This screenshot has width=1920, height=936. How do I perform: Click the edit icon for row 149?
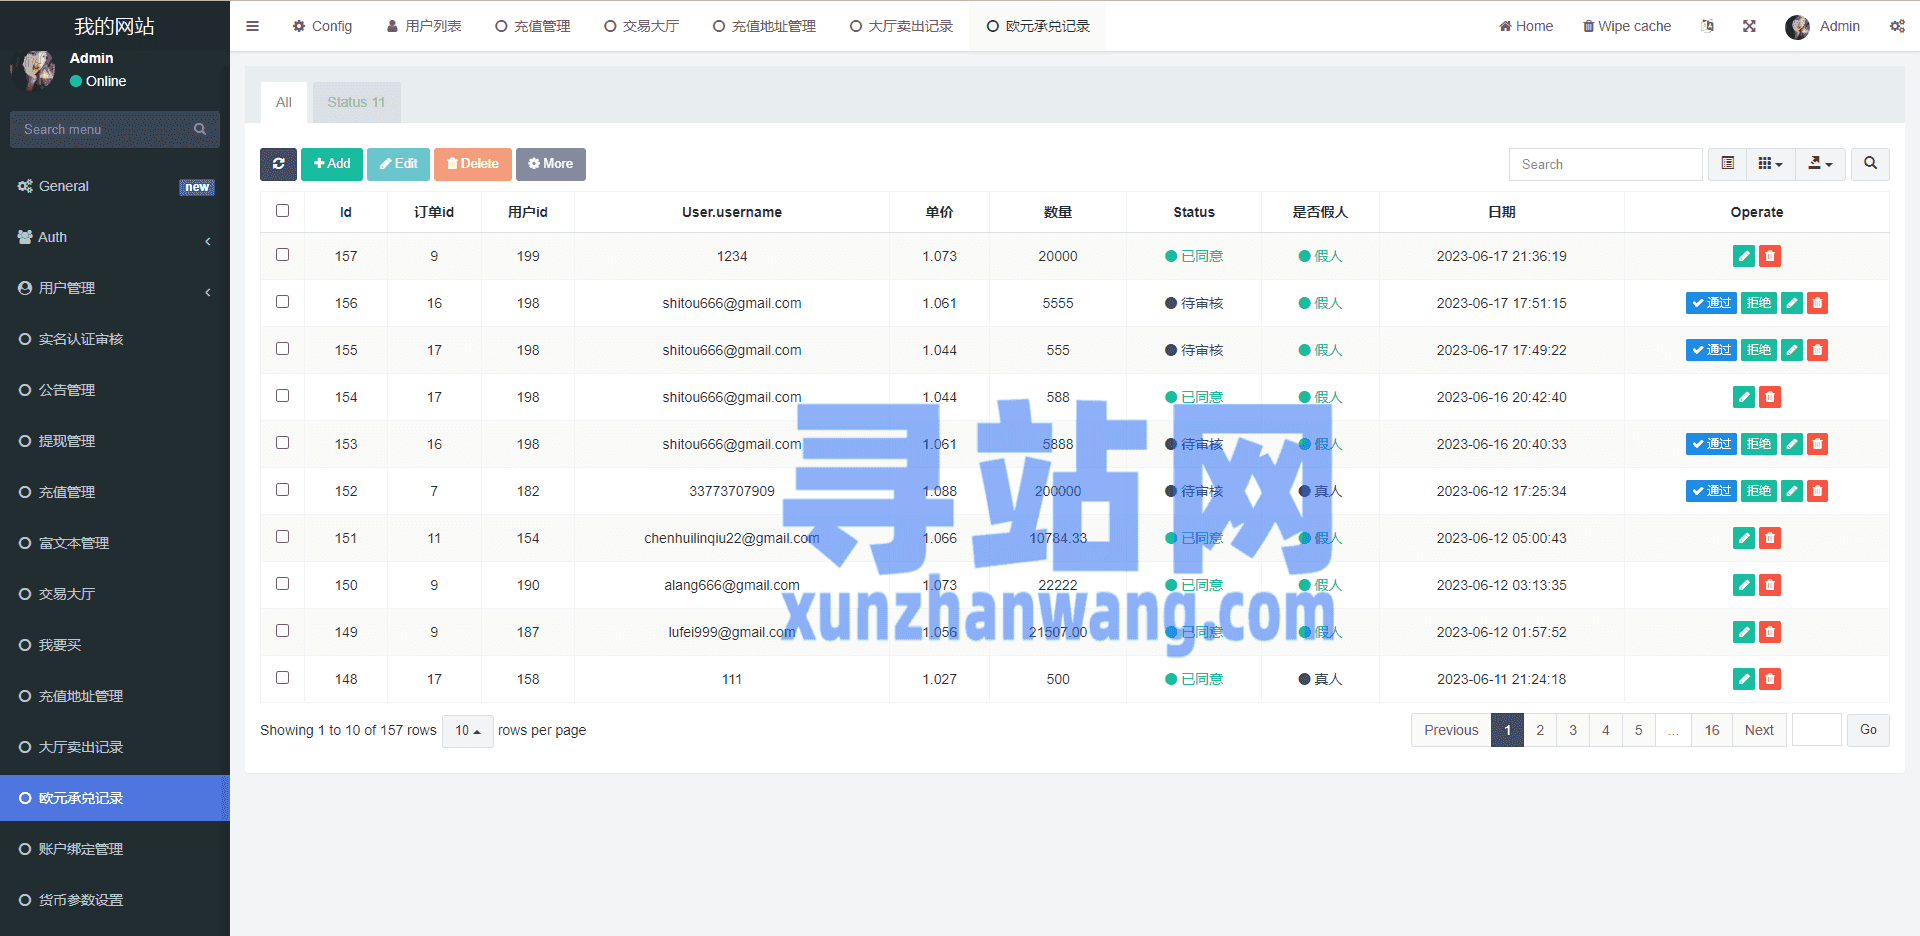(1743, 632)
